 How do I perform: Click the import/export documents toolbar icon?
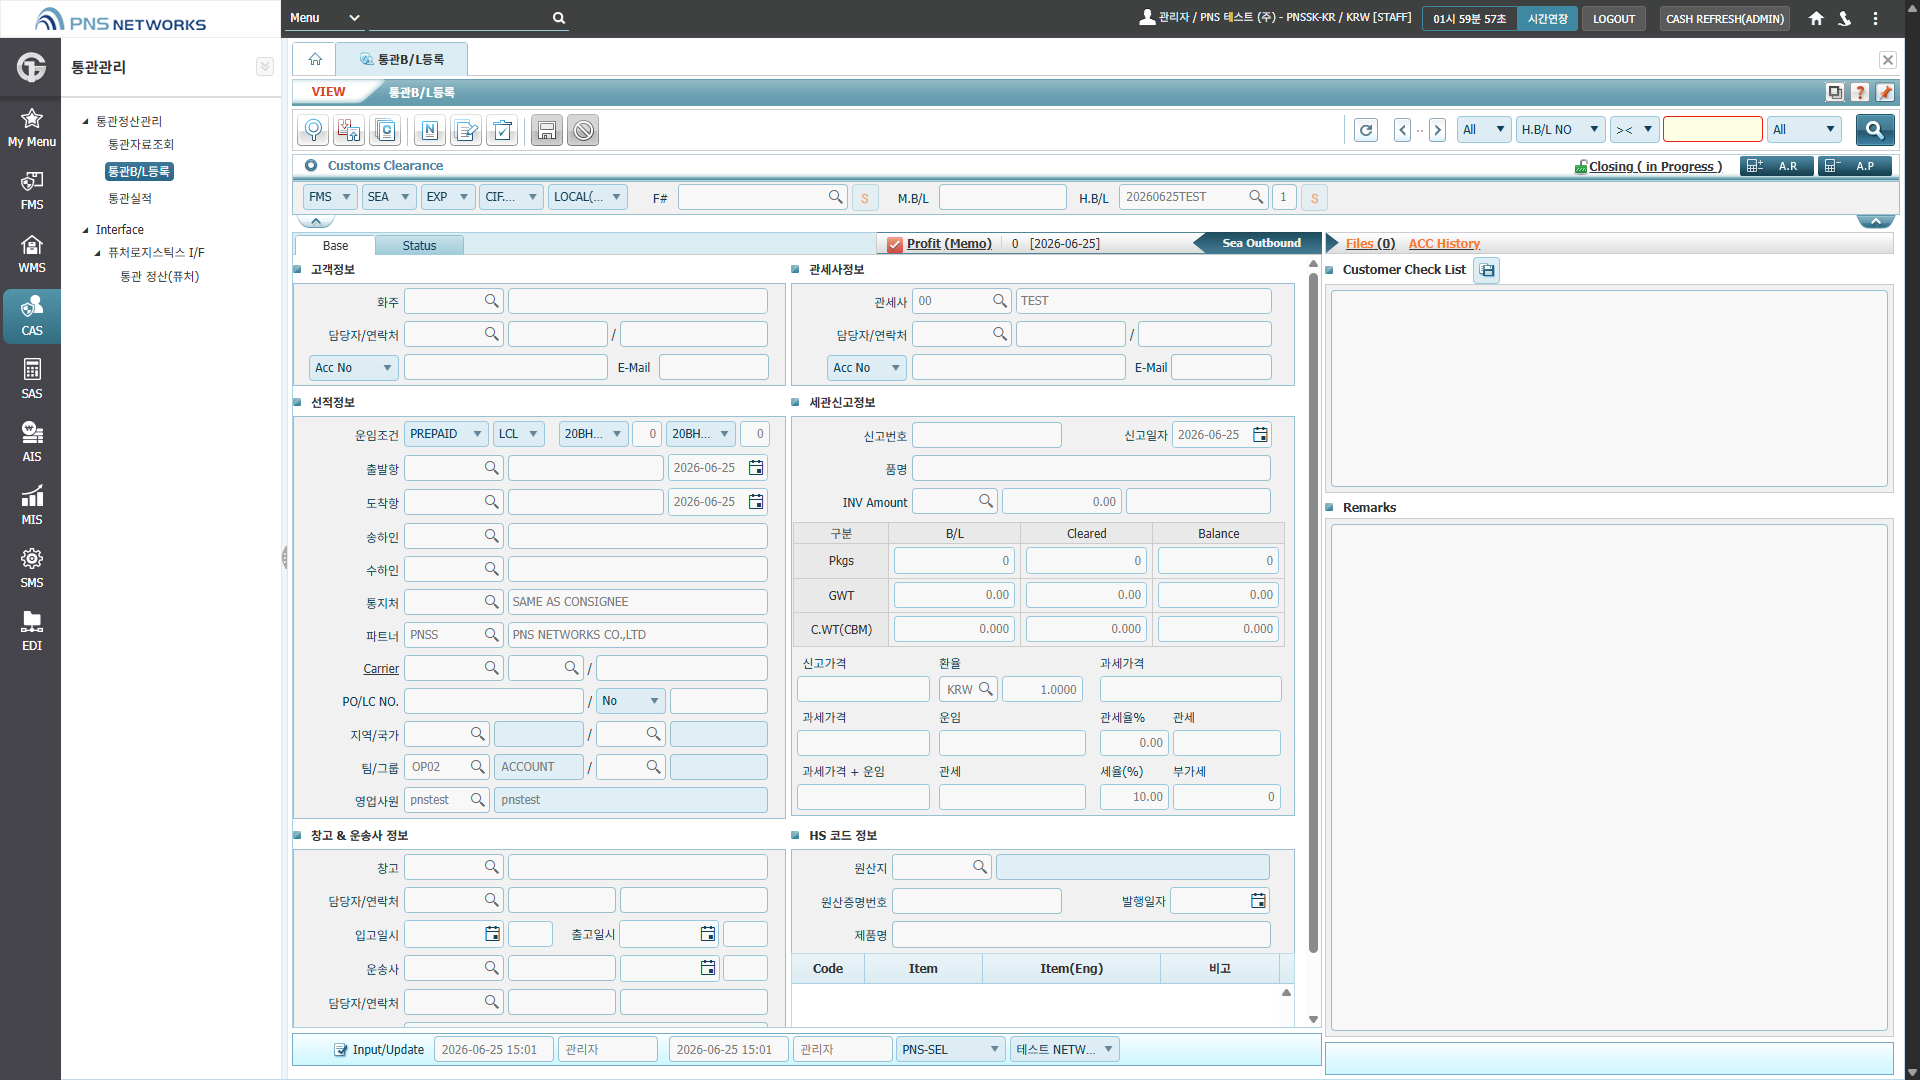point(349,130)
